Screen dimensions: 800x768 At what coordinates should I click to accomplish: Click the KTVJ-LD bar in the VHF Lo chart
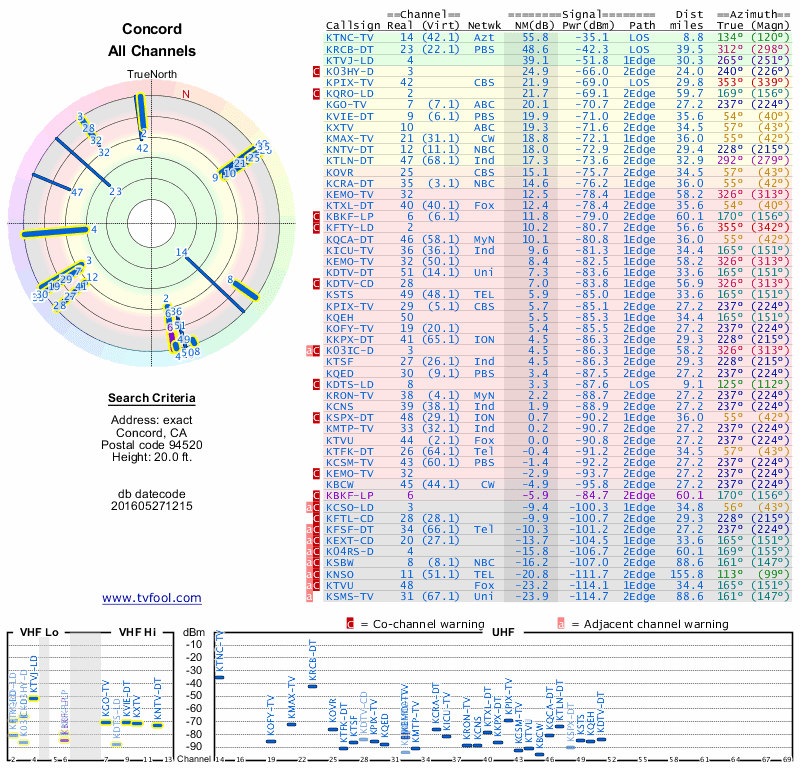(x=34, y=699)
